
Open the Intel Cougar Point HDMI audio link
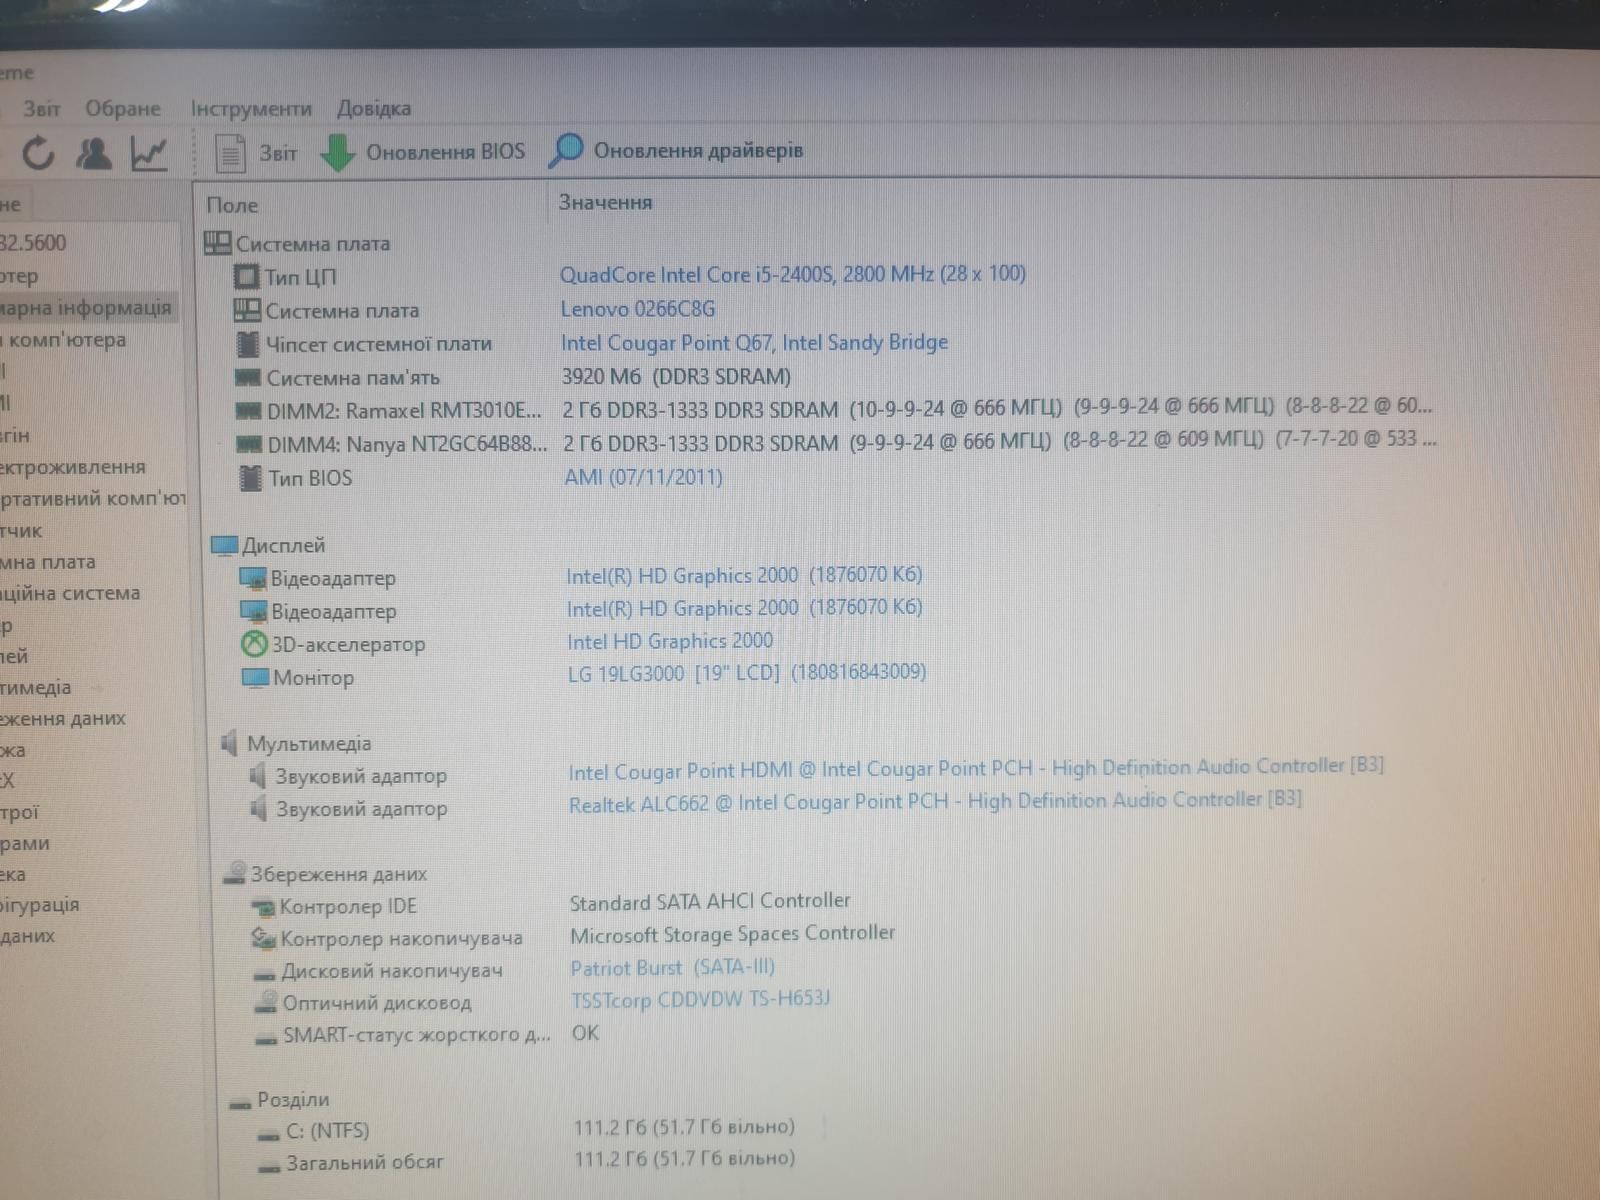point(976,768)
